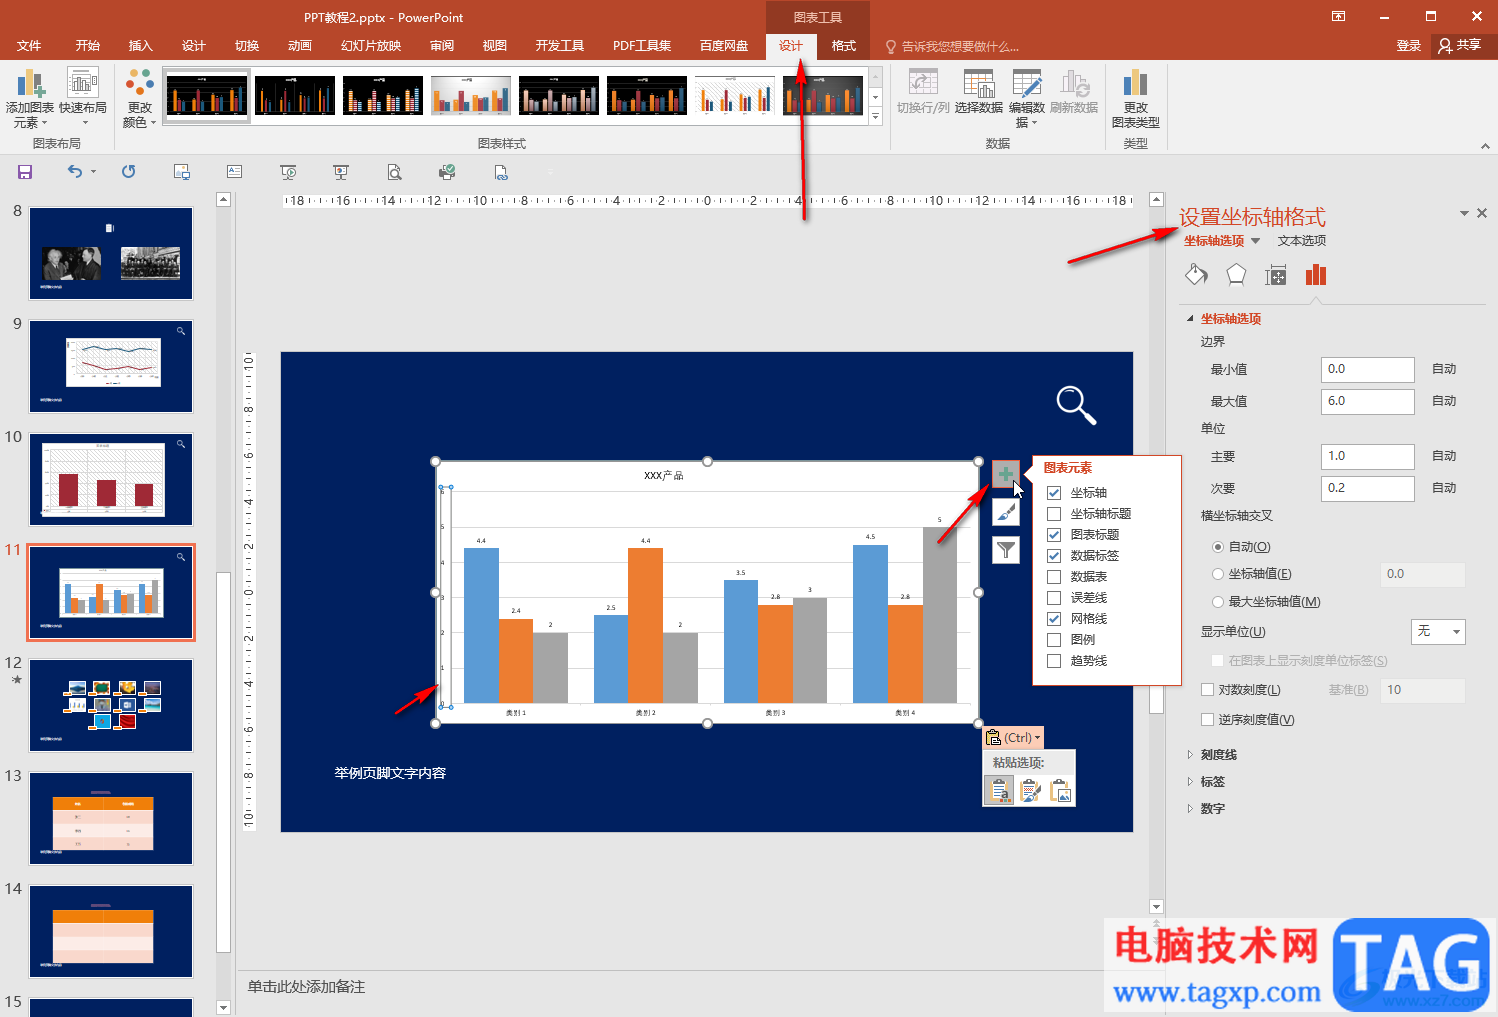Open the 文件 (File) menu tab
The image size is (1498, 1017).
(29, 46)
